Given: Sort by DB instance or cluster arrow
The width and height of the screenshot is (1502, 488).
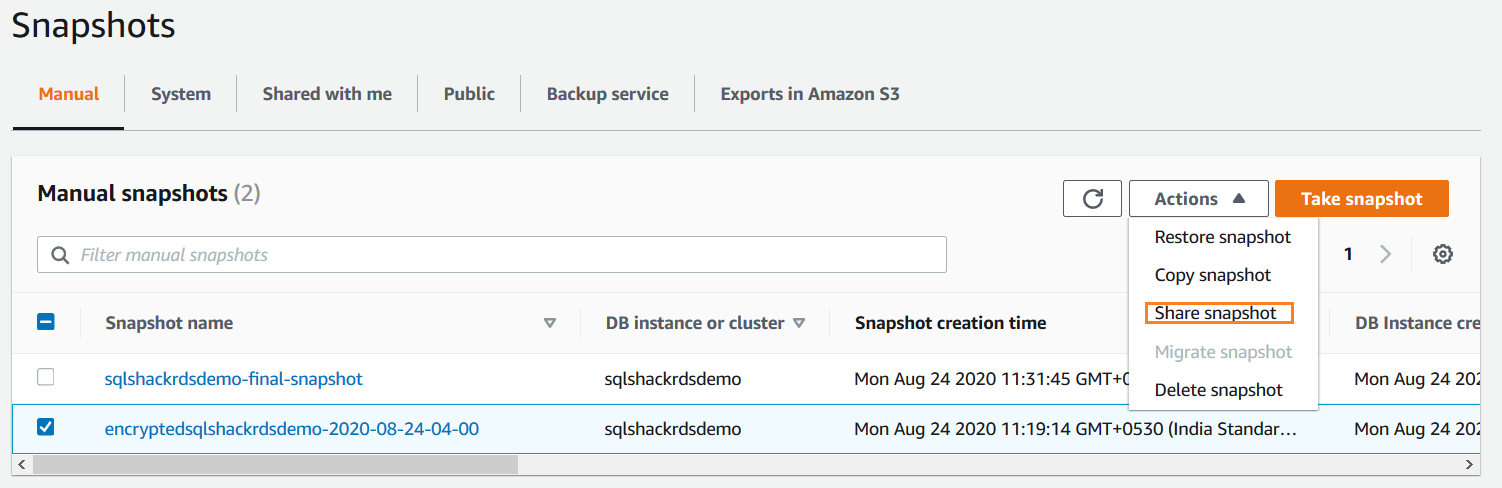Looking at the screenshot, I should pyautogui.click(x=798, y=323).
